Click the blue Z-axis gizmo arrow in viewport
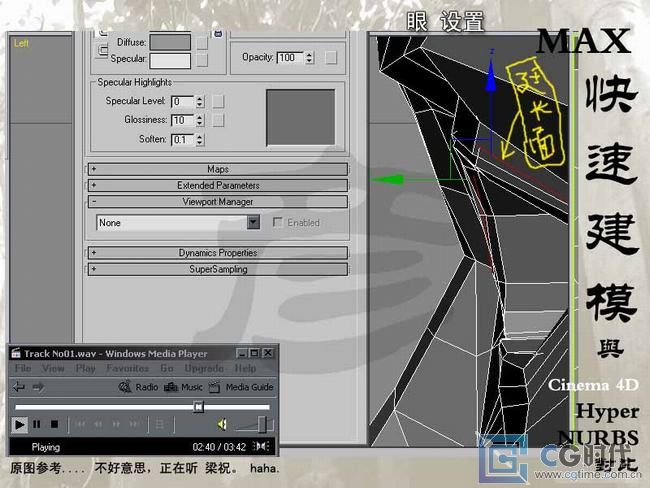Image resolution: width=650 pixels, height=488 pixels. (x=491, y=77)
